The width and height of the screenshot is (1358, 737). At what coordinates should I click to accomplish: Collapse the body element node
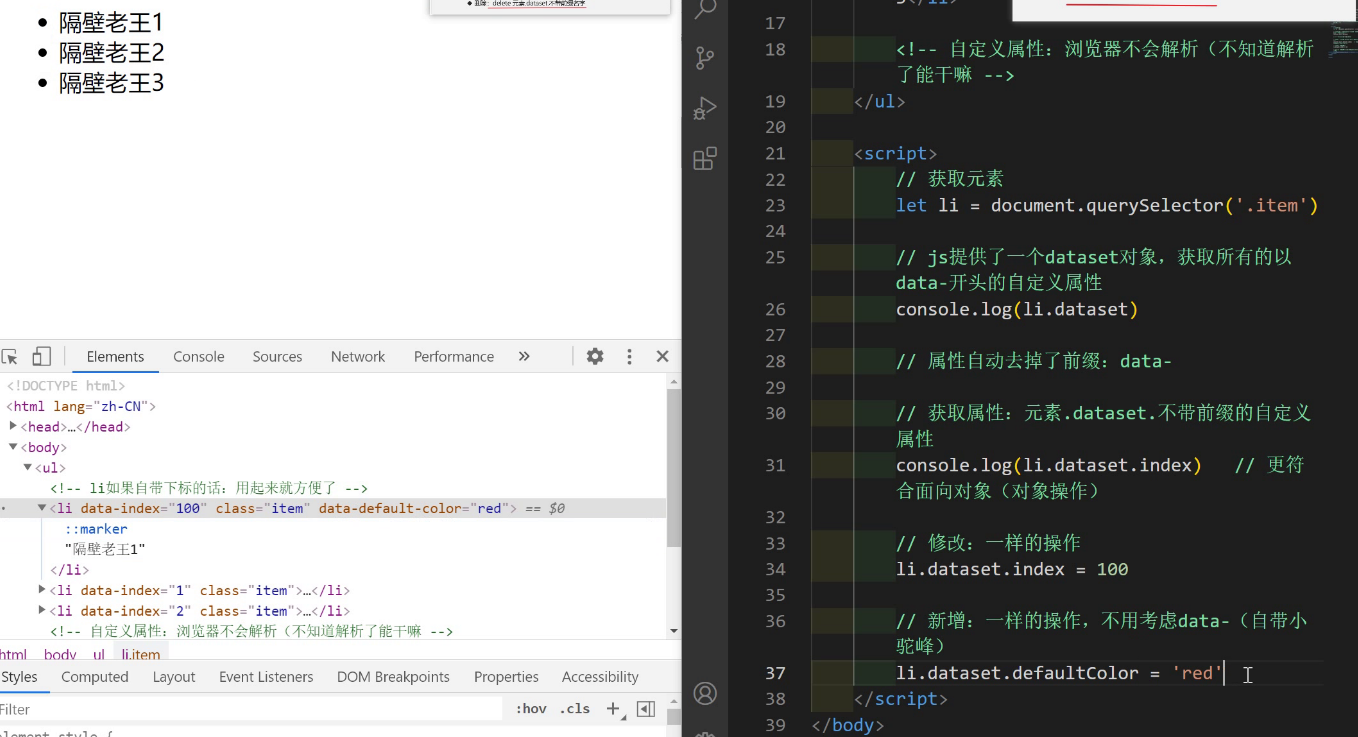tap(13, 447)
